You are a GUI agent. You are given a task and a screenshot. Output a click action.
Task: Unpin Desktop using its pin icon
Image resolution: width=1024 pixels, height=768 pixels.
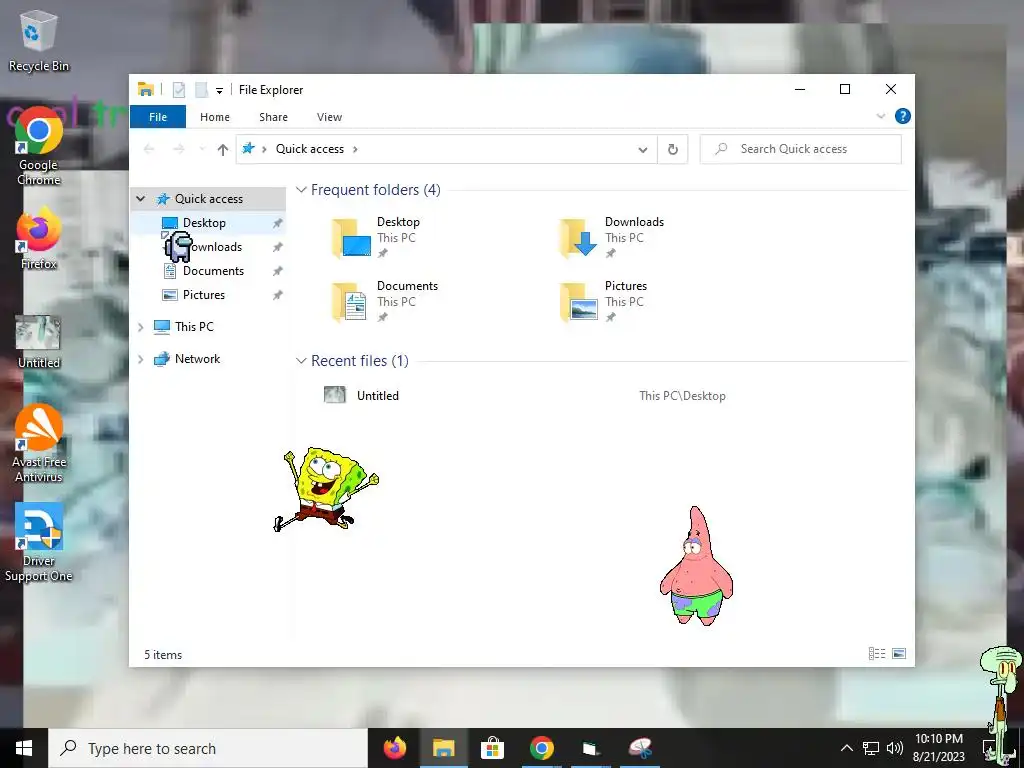coord(278,223)
